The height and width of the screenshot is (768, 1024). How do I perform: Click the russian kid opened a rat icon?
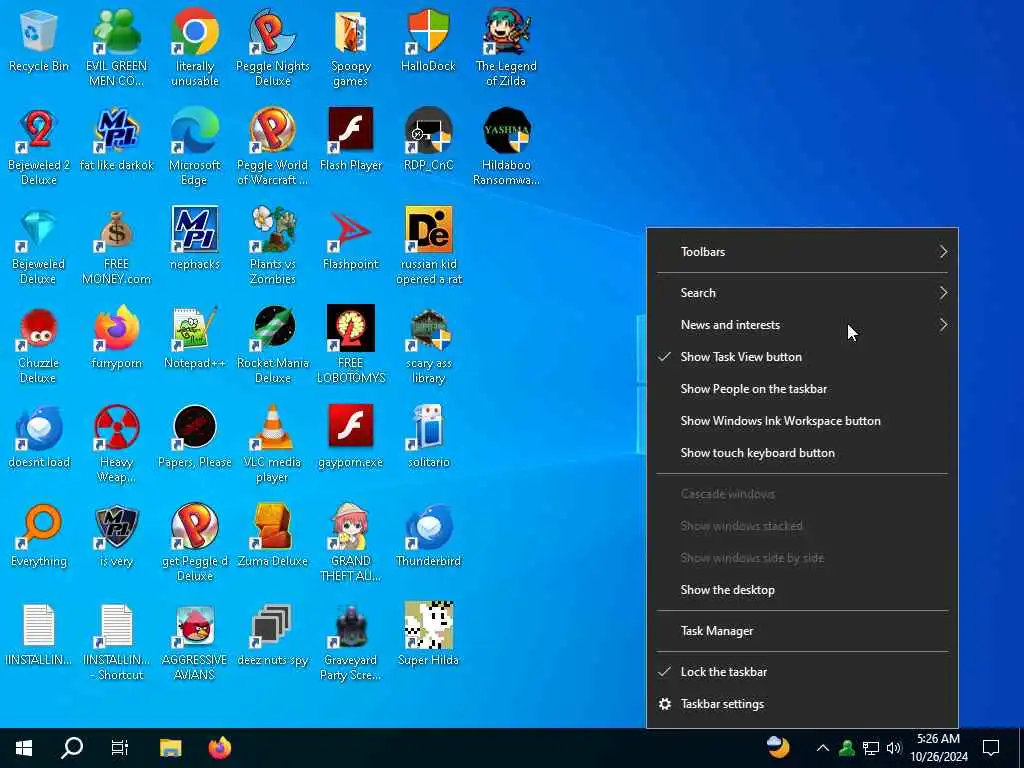click(428, 230)
